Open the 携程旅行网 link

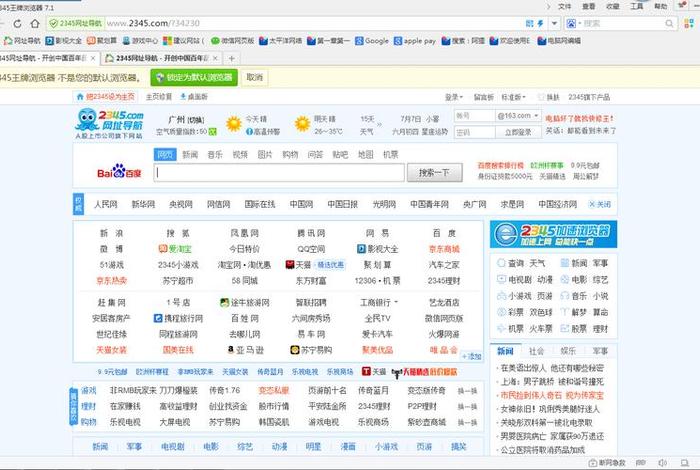[x=178, y=318]
